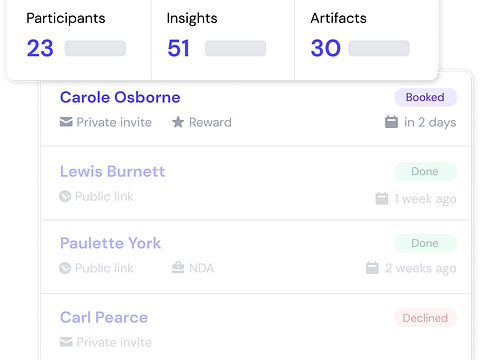
Task: Click the Done badge for Lewis Burnett
Action: pos(426,171)
